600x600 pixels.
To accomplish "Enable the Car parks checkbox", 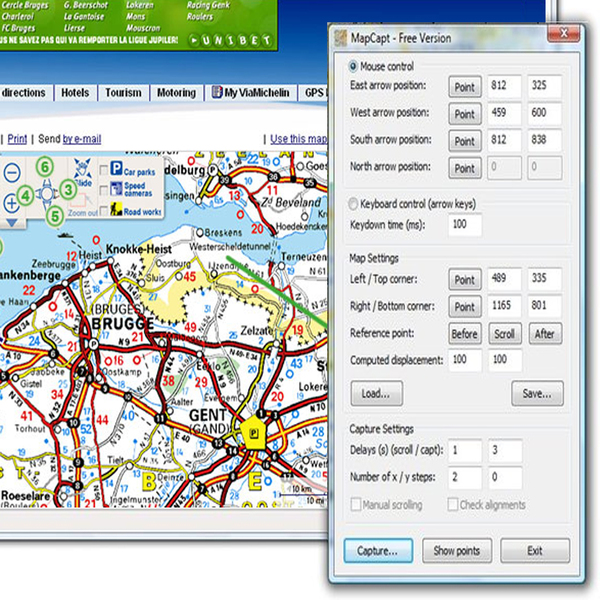I will pyautogui.click(x=103, y=170).
